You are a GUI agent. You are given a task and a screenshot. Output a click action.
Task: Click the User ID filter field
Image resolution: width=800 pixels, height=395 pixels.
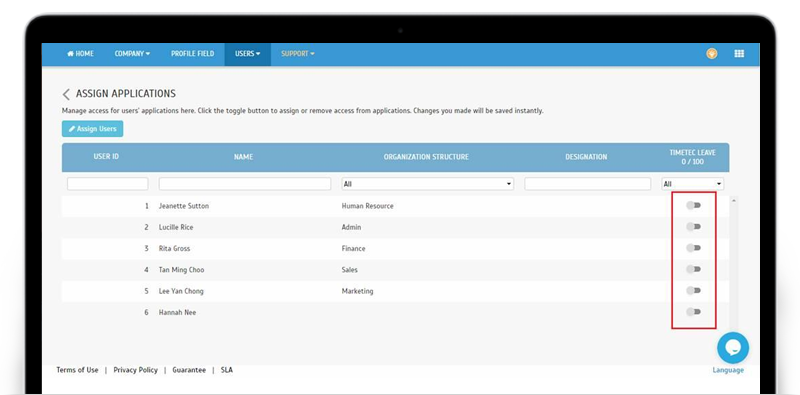click(x=108, y=184)
